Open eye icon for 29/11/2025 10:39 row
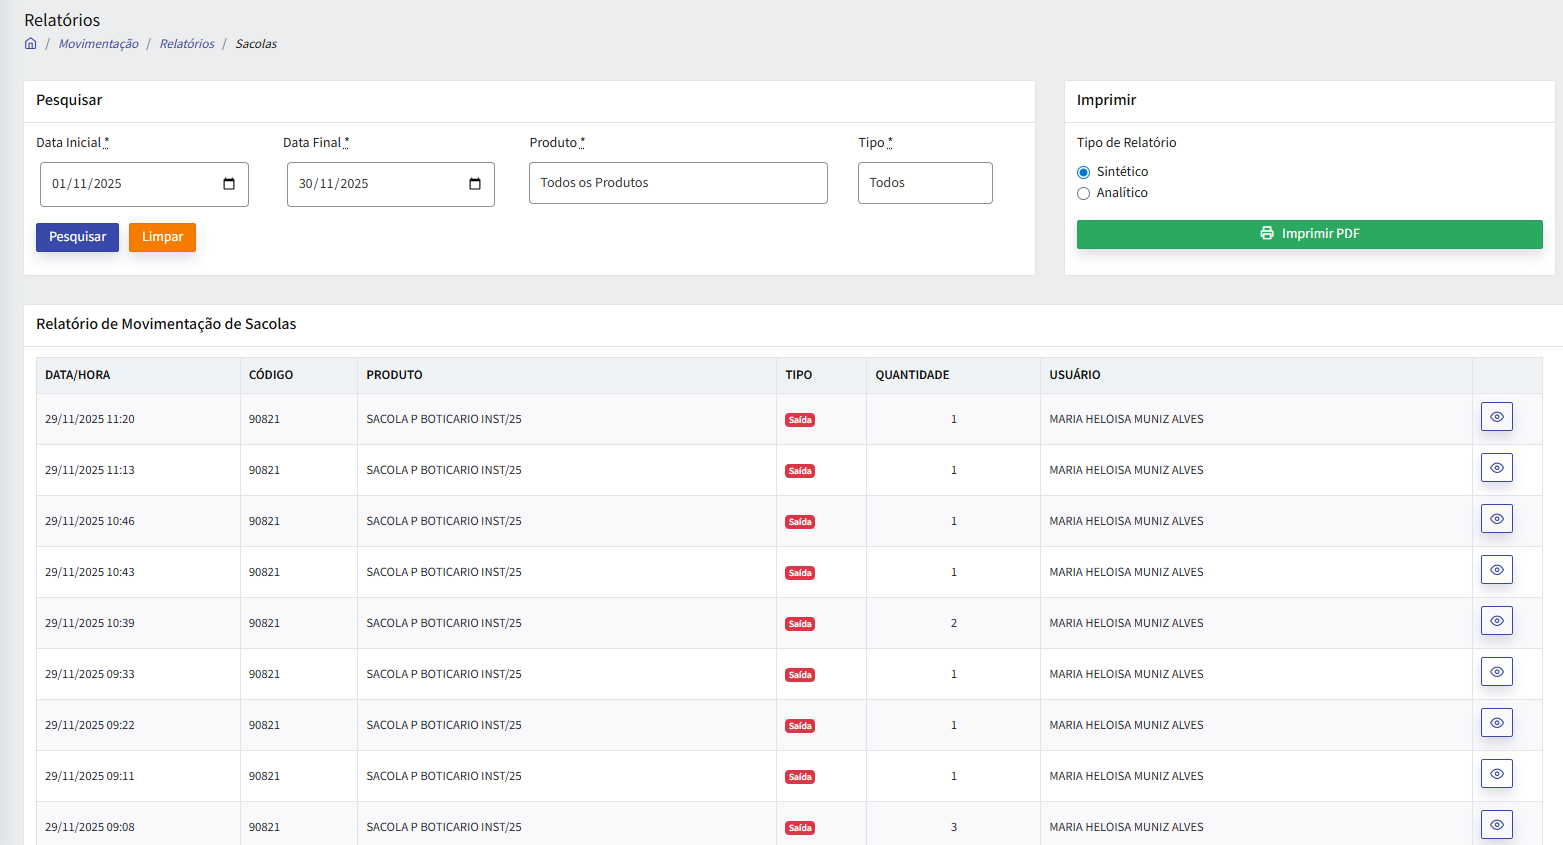1563x845 pixels. tap(1496, 621)
